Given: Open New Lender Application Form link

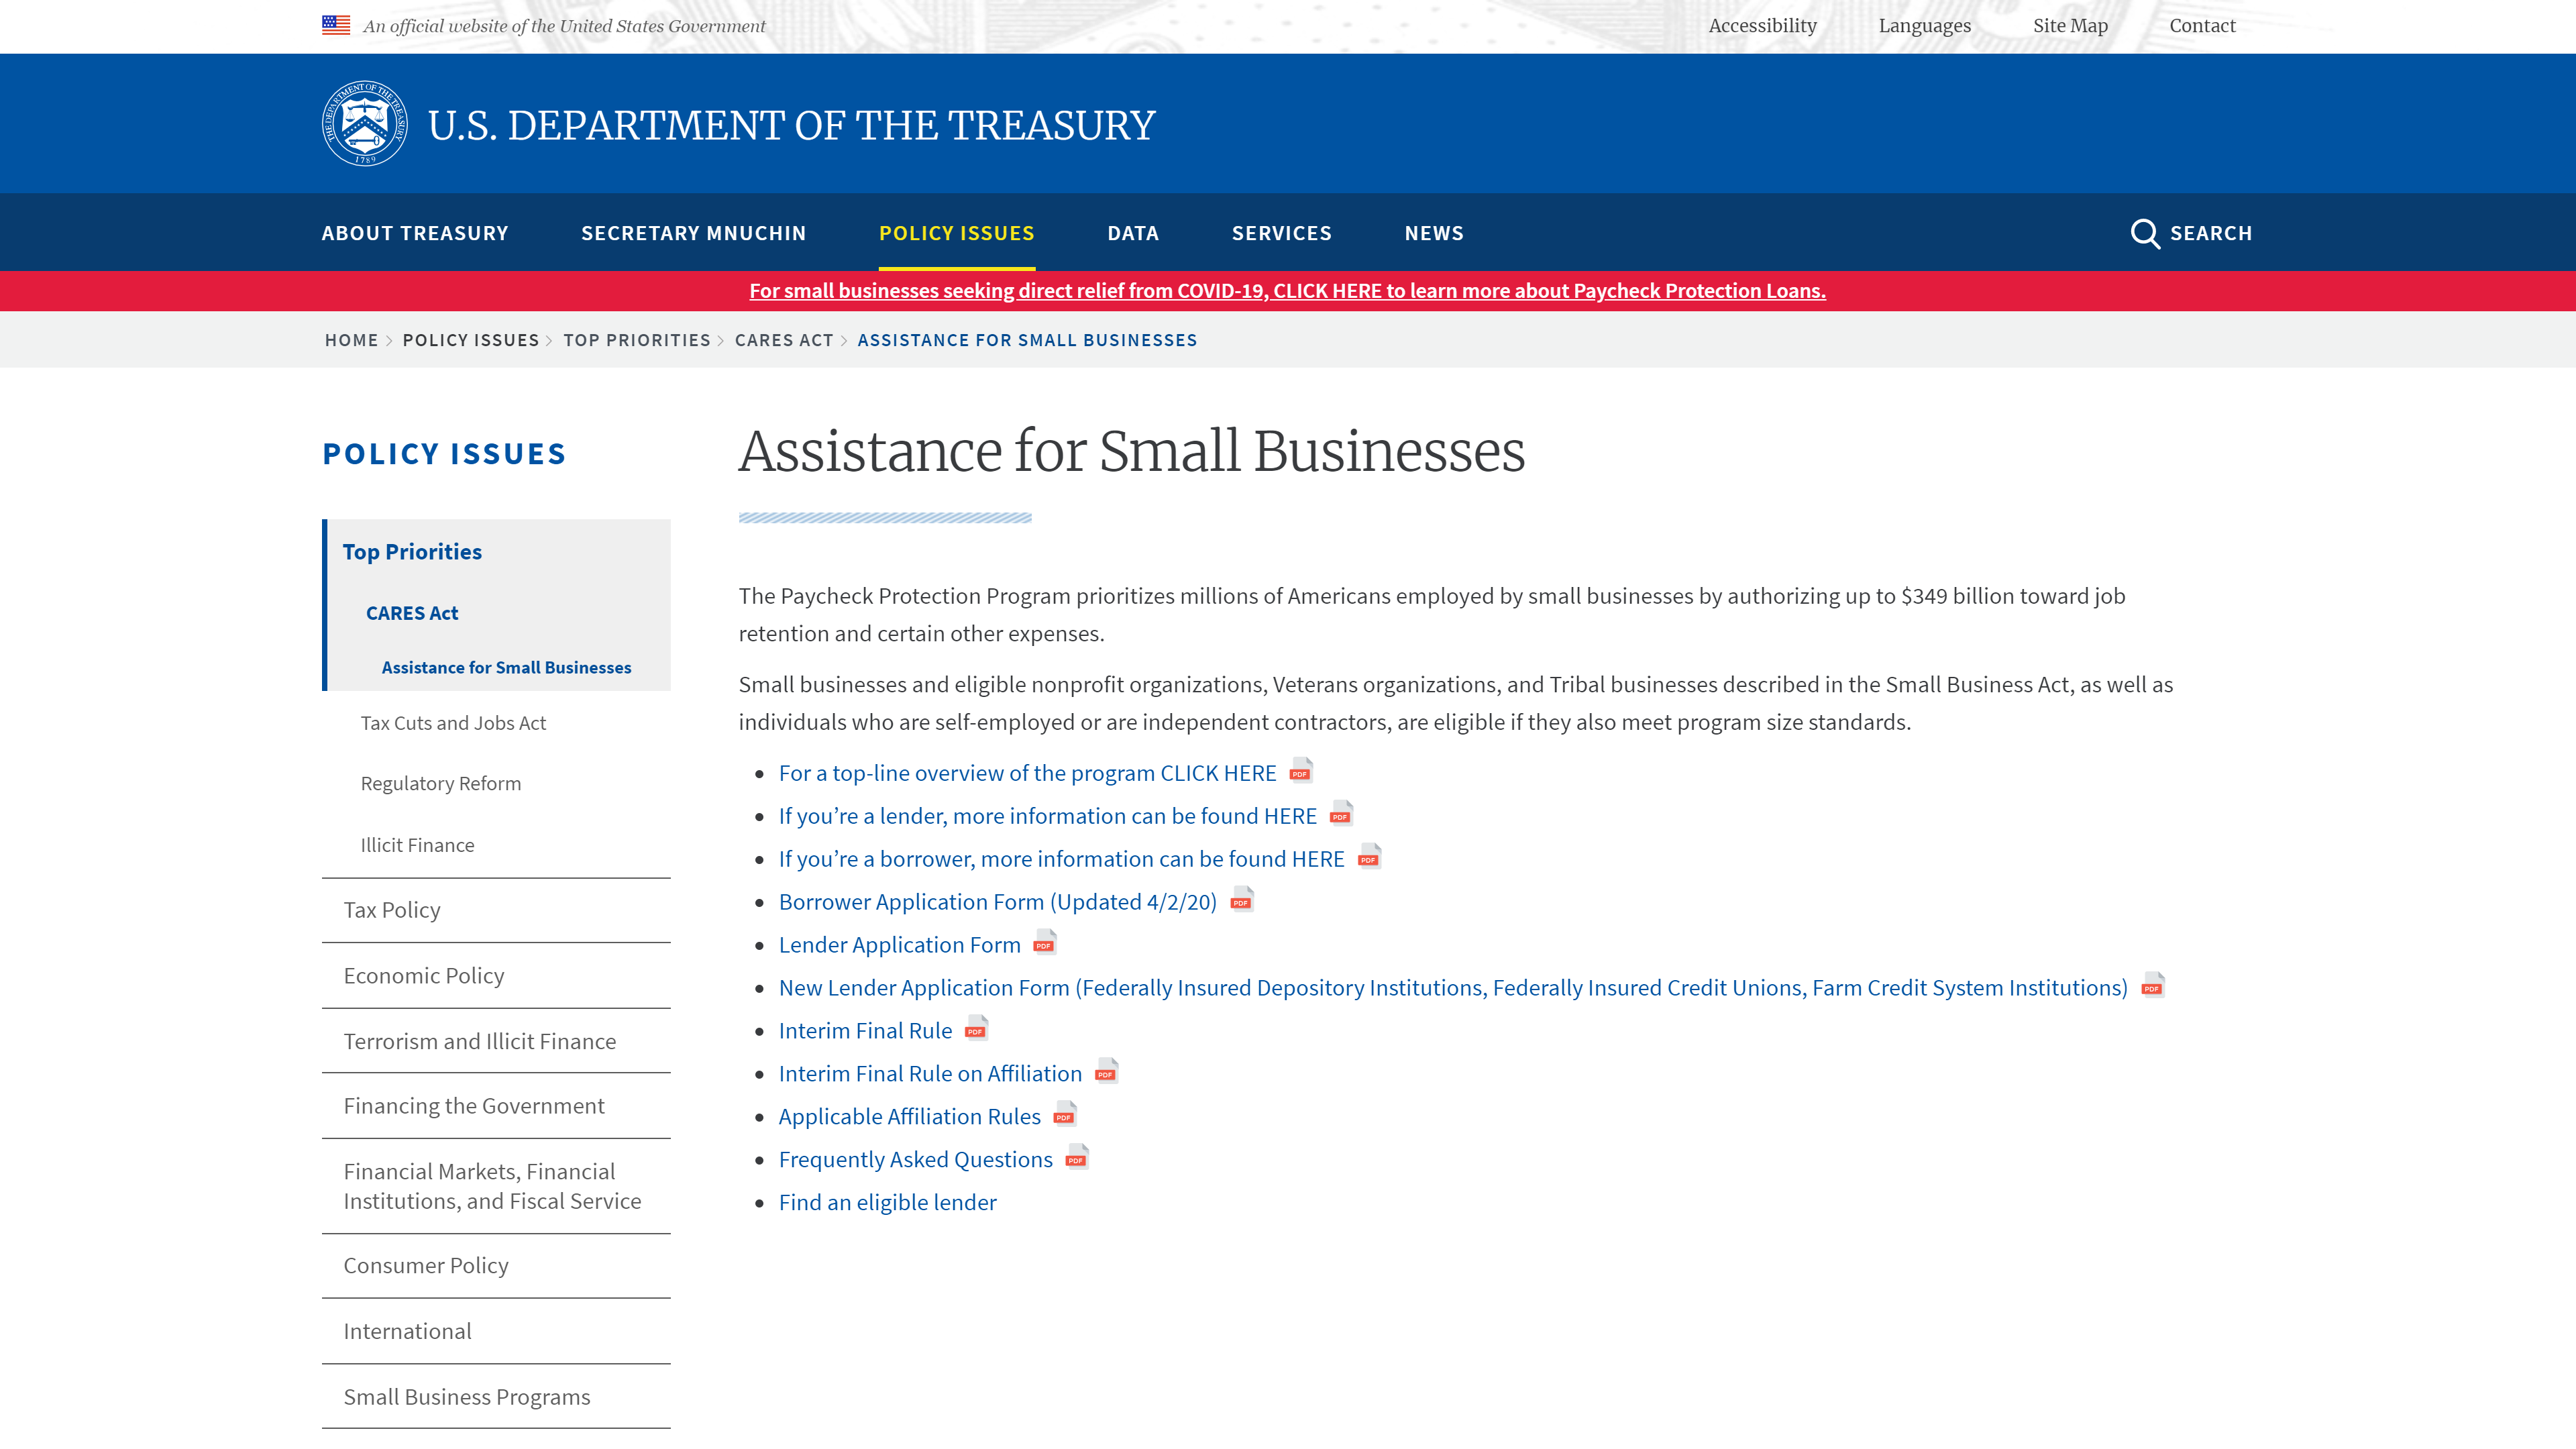Looking at the screenshot, I should click(1453, 988).
